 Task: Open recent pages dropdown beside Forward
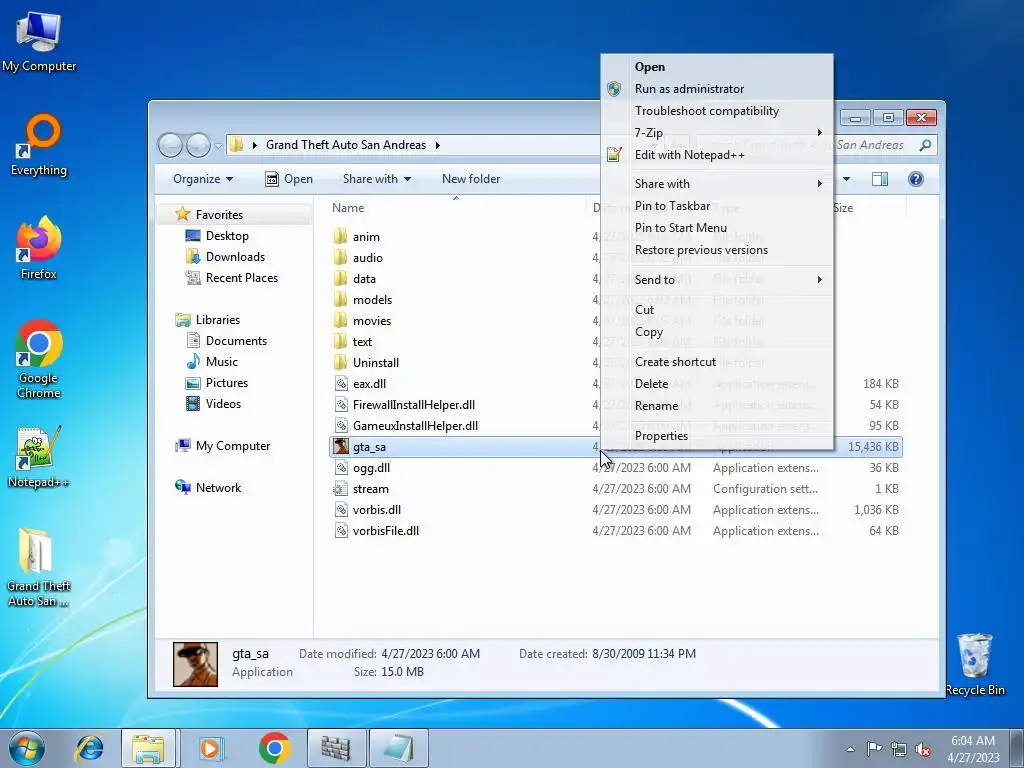(x=217, y=146)
